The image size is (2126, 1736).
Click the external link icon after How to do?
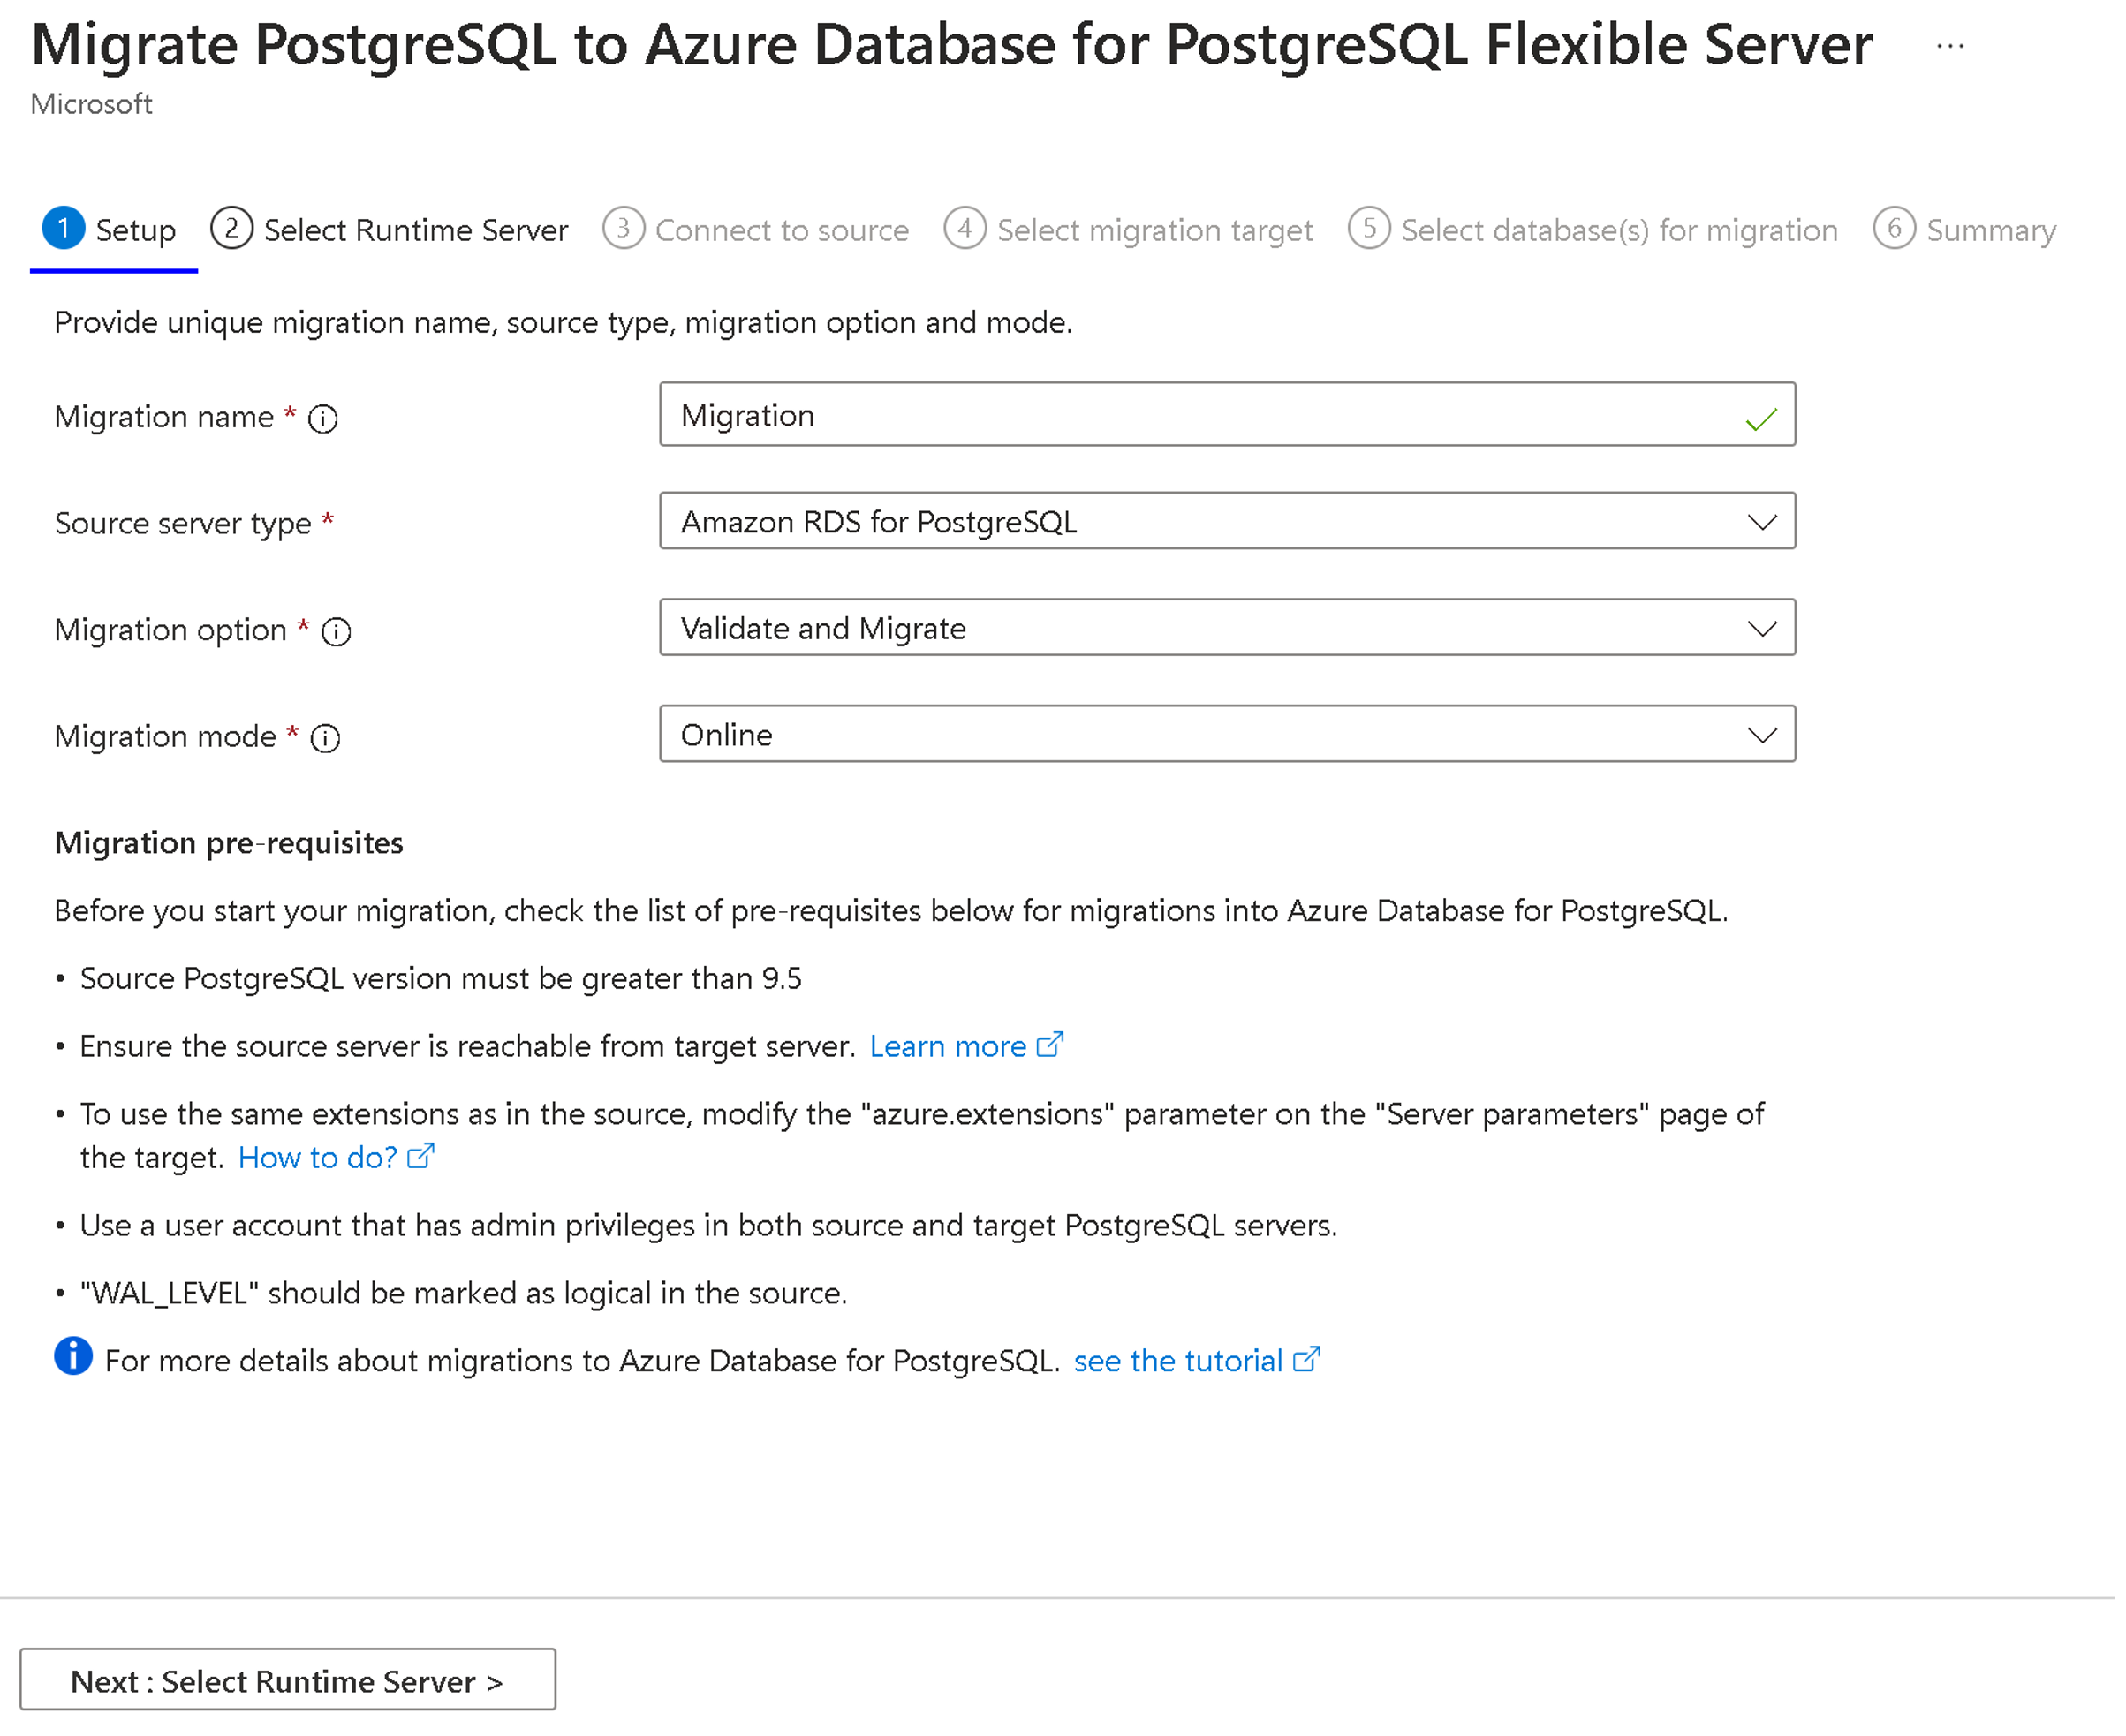point(421,1156)
